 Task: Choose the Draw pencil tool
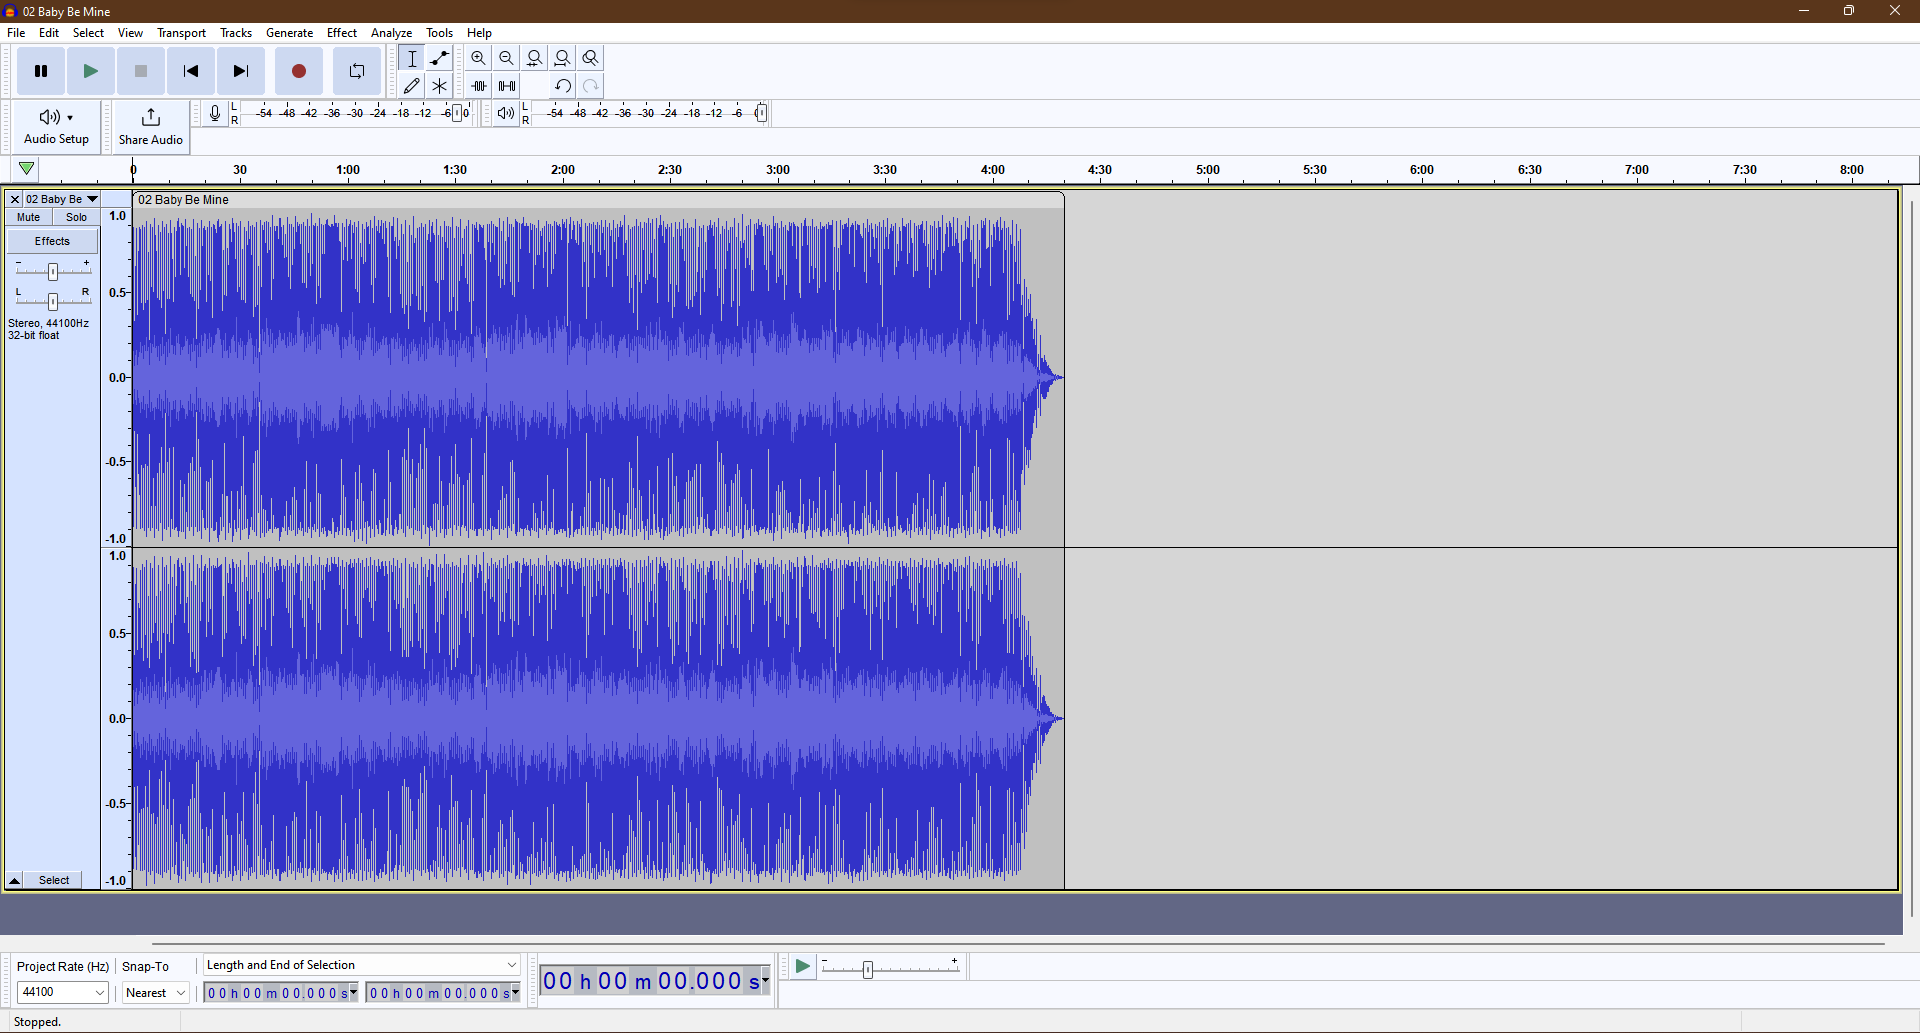(412, 86)
